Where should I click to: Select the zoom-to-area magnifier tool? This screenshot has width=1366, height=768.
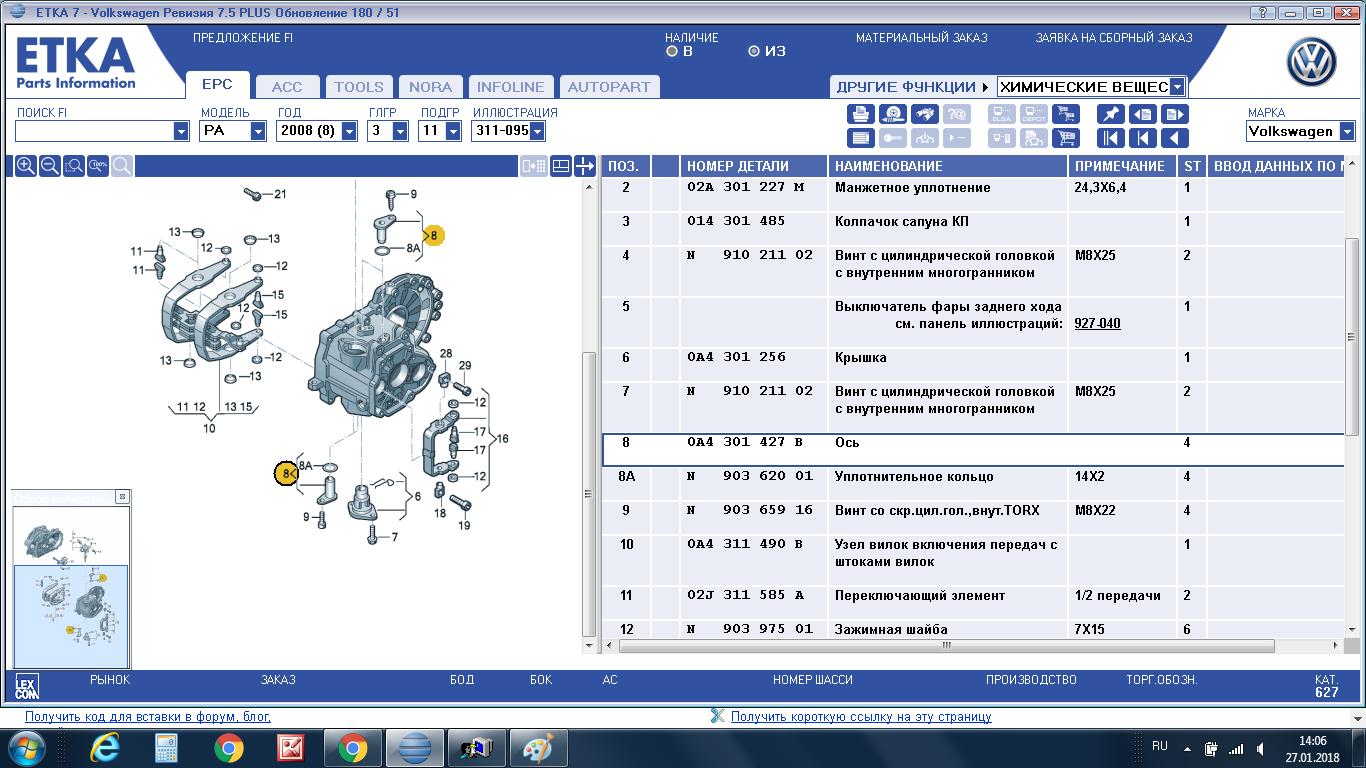coord(73,166)
